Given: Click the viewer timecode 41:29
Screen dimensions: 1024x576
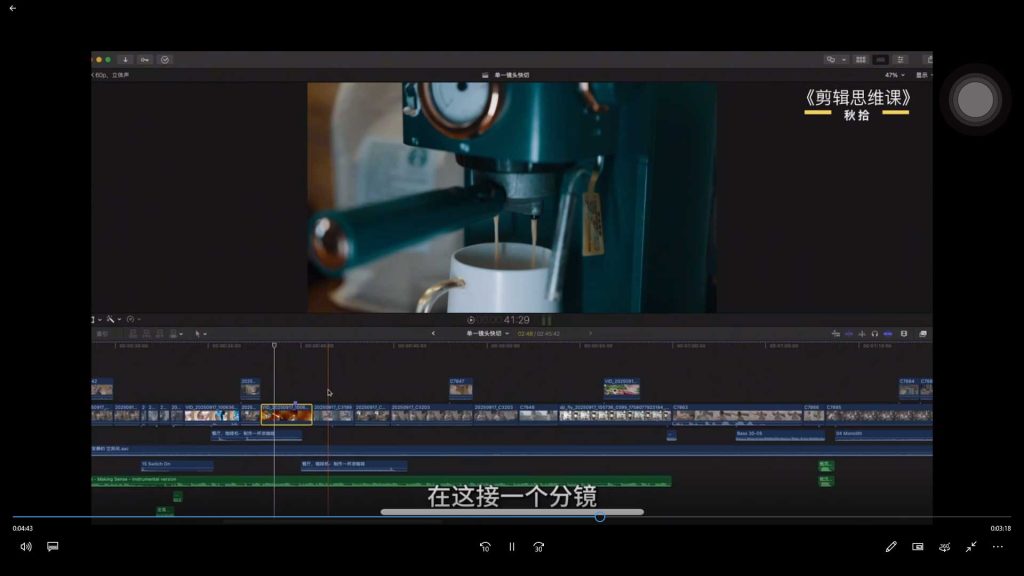Looking at the screenshot, I should [x=517, y=320].
